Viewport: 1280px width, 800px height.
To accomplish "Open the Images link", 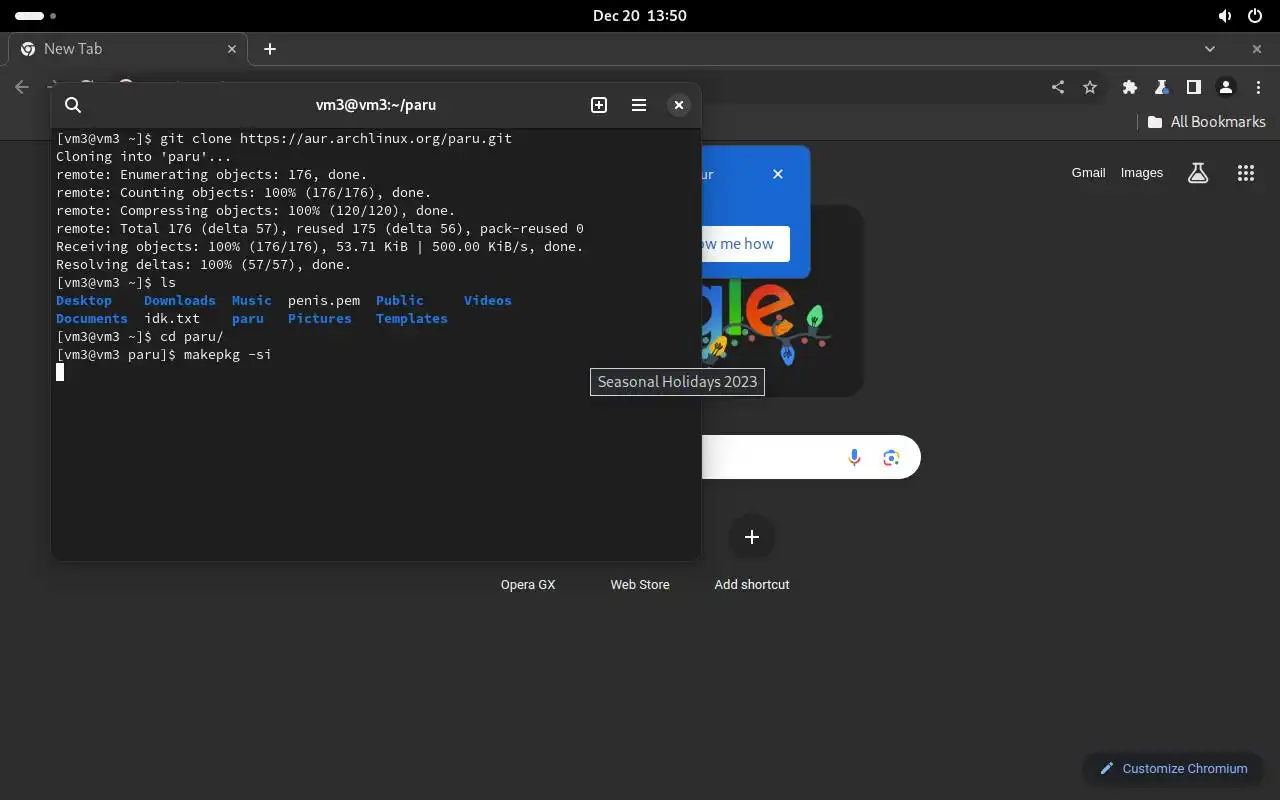I will (1142, 173).
